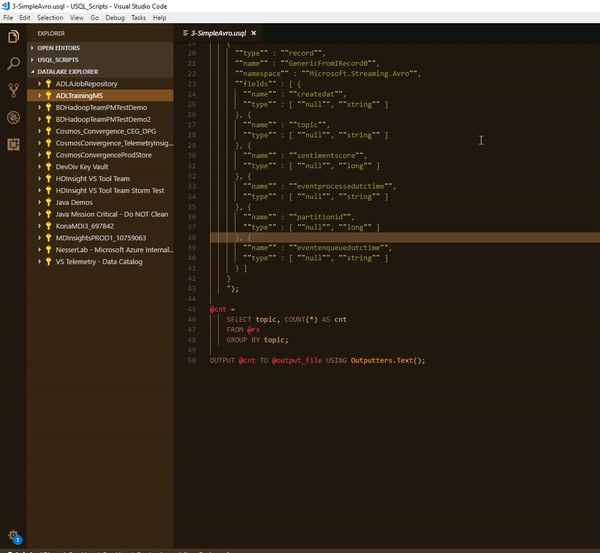Expand the ADLTrainingMS node arrow

[x=39, y=96]
